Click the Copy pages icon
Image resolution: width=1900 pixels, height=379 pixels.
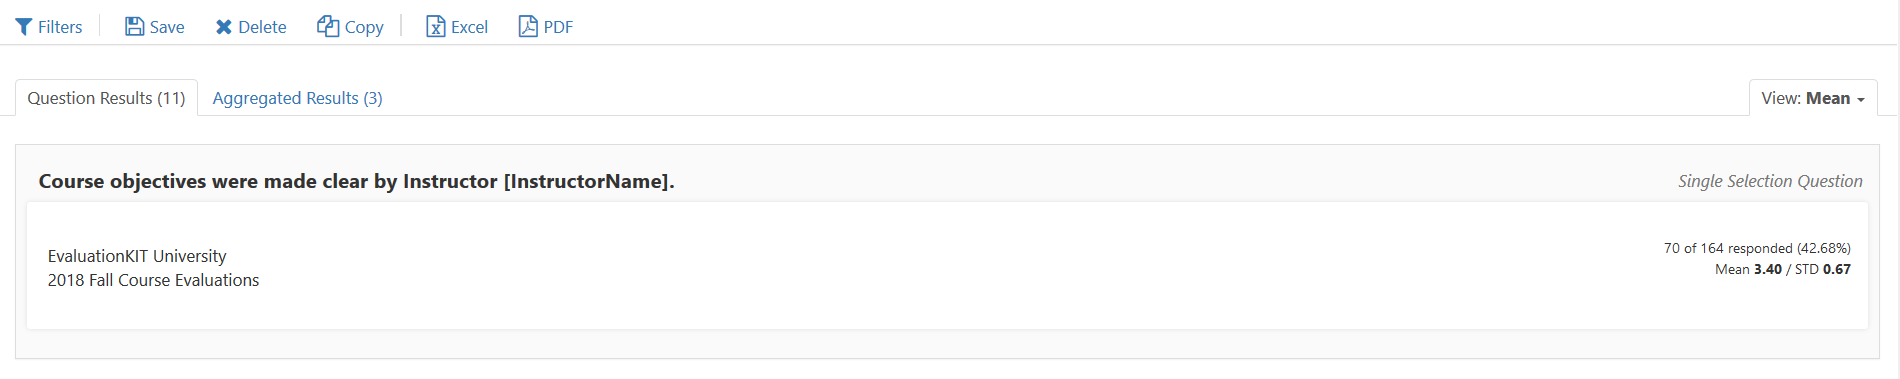(x=328, y=26)
